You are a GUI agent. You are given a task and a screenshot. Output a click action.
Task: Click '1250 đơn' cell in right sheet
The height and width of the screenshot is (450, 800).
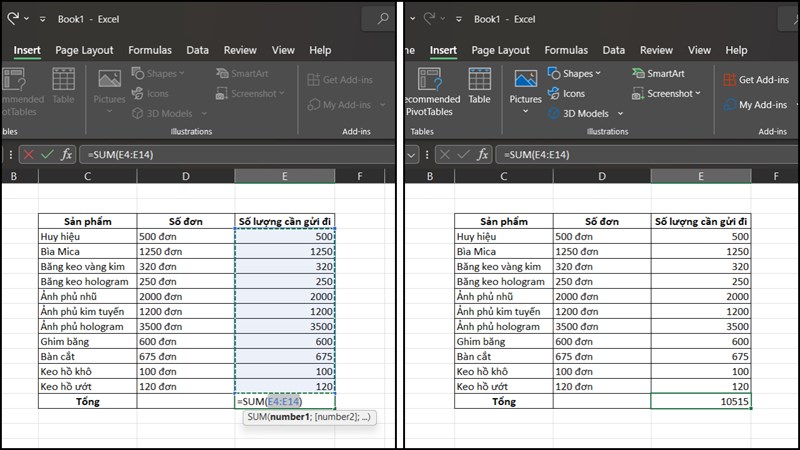point(602,252)
